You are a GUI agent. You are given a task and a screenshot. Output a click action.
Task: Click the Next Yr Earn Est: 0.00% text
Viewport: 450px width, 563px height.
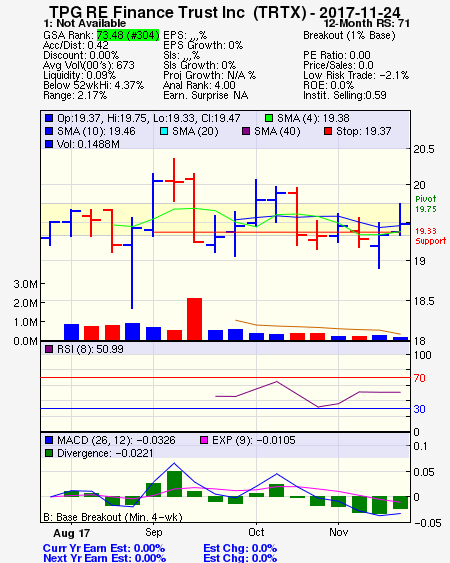(104, 558)
